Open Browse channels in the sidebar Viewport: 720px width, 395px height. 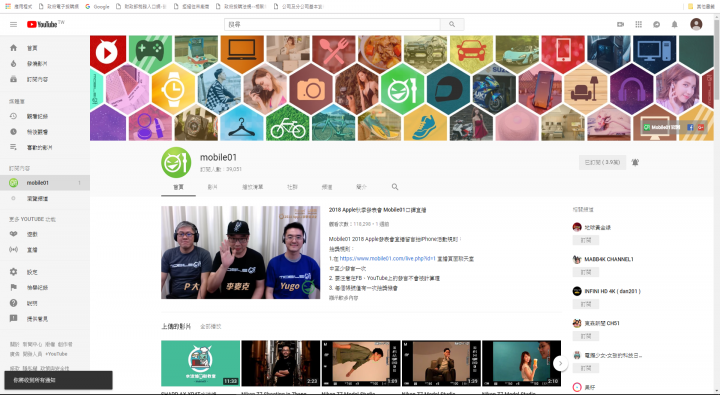[x=45, y=199]
